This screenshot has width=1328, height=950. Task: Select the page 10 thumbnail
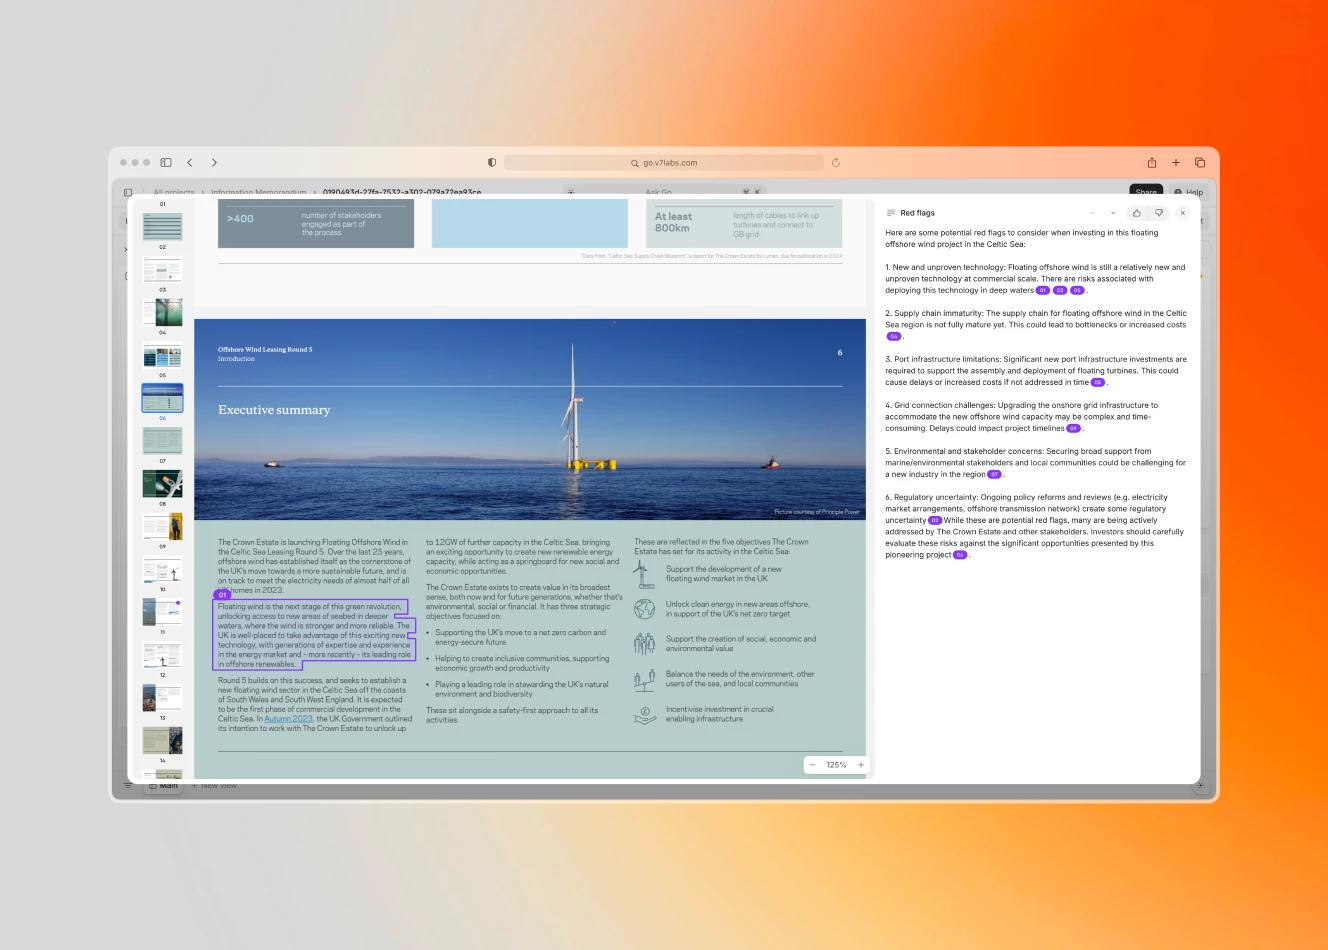pos(162,570)
